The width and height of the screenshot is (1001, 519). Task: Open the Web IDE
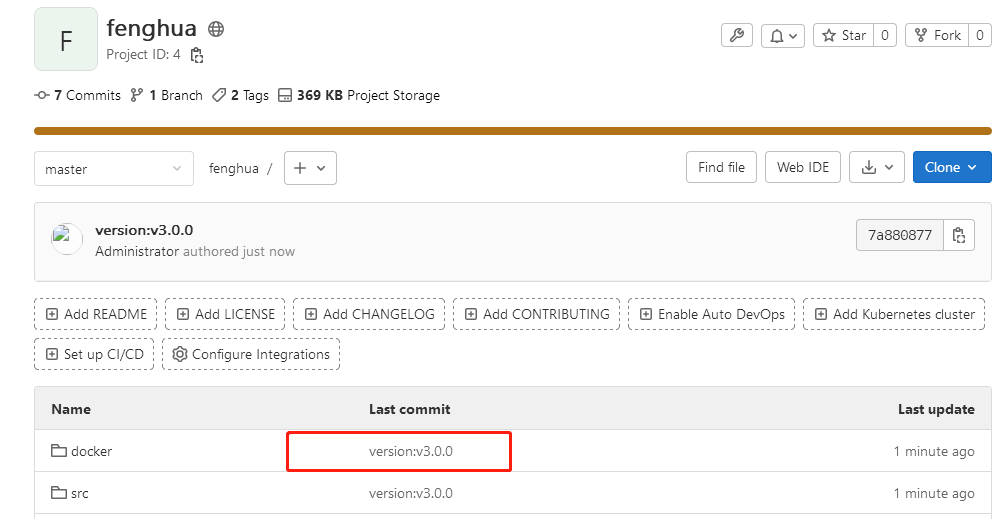tap(803, 168)
